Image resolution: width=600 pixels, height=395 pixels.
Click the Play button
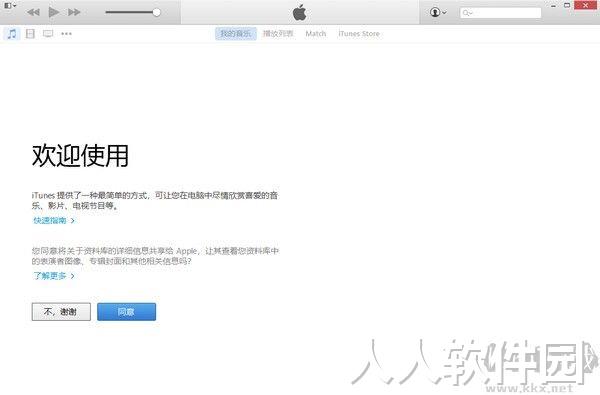tap(54, 12)
